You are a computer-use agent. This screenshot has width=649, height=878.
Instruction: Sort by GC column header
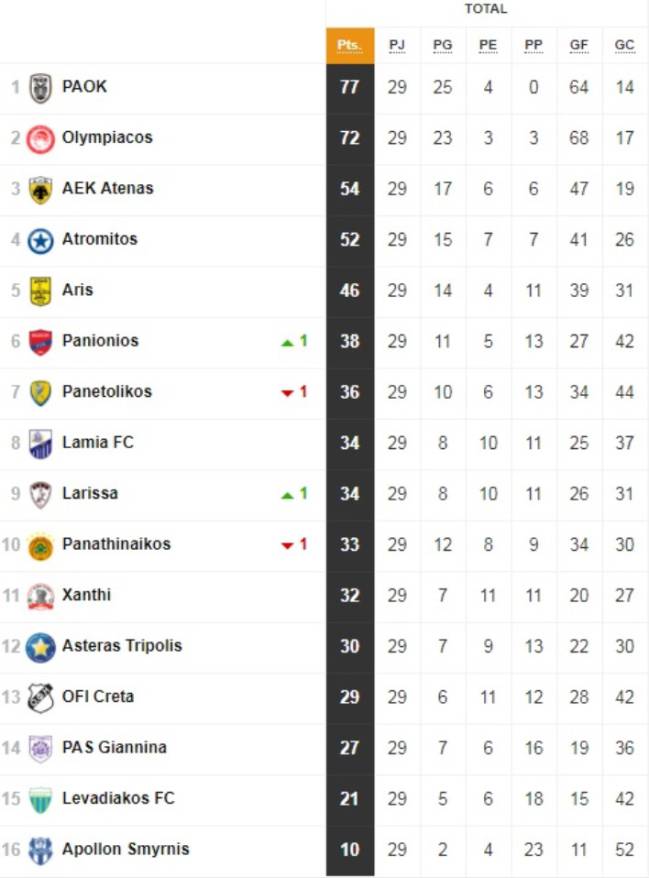click(624, 45)
